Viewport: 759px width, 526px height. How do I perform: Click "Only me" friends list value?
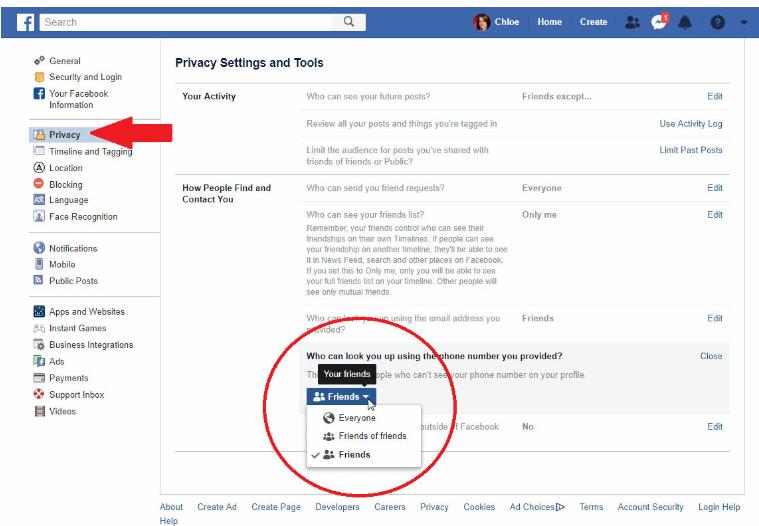[539, 215]
